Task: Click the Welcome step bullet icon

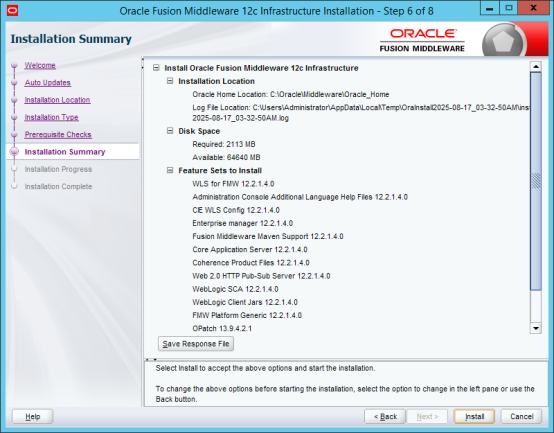Action: 14,65
